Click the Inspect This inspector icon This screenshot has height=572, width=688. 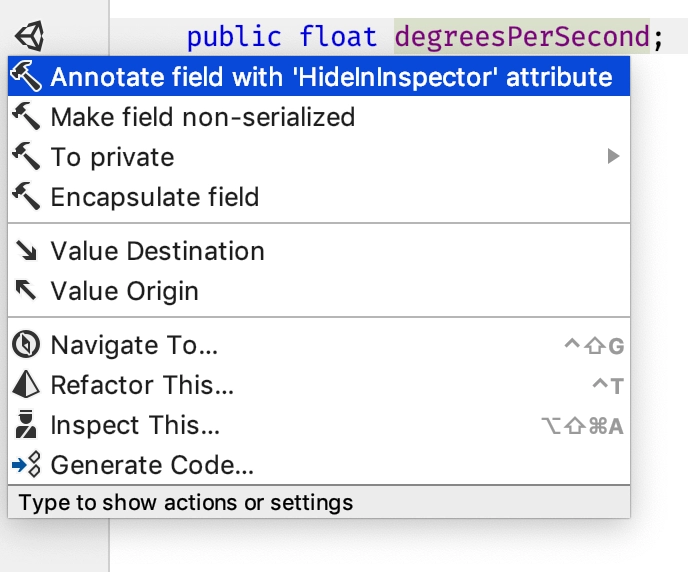click(x=26, y=424)
